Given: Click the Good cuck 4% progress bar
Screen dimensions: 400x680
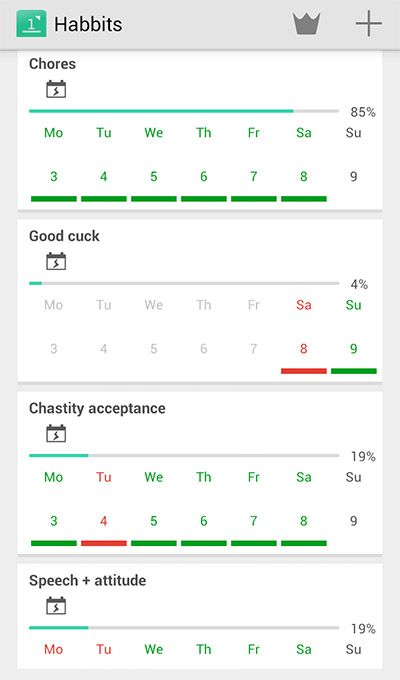Looking at the screenshot, I should (x=184, y=283).
